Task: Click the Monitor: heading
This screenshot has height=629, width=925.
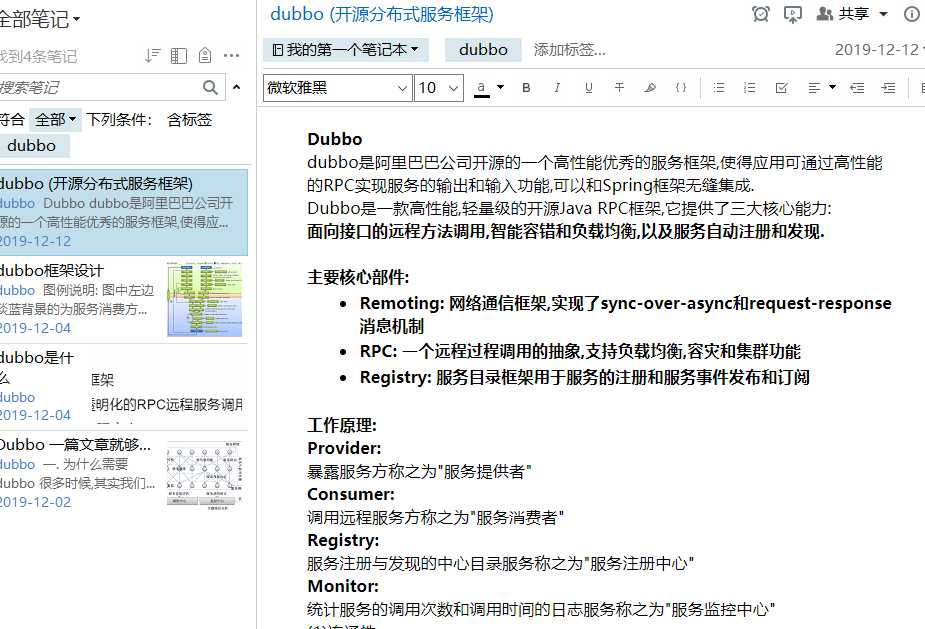Action: pyautogui.click(x=343, y=587)
